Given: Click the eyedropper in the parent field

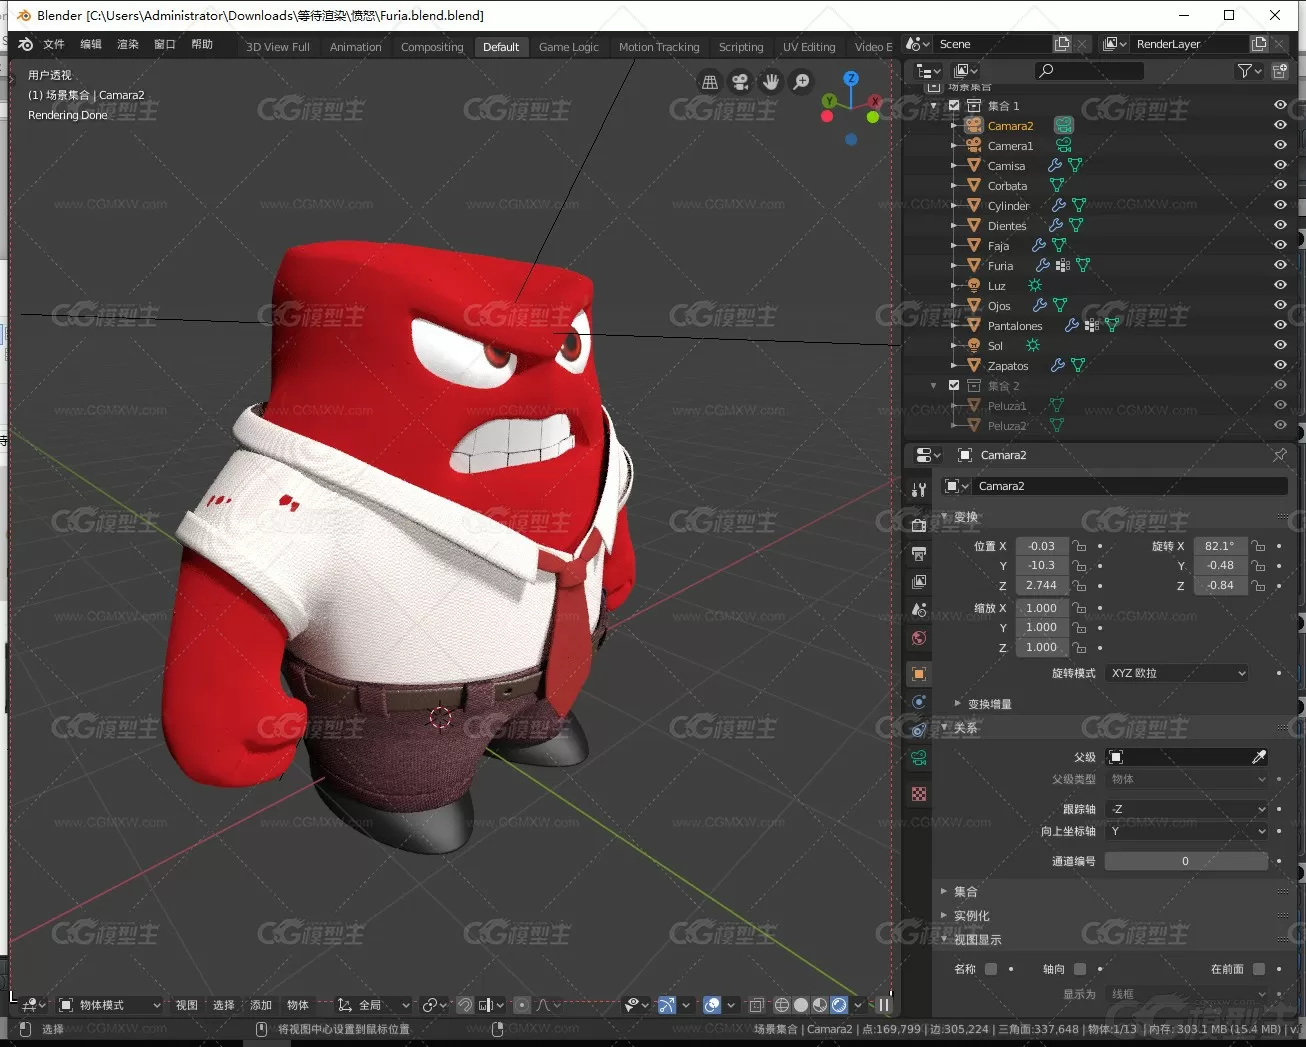Looking at the screenshot, I should click(x=1259, y=757).
